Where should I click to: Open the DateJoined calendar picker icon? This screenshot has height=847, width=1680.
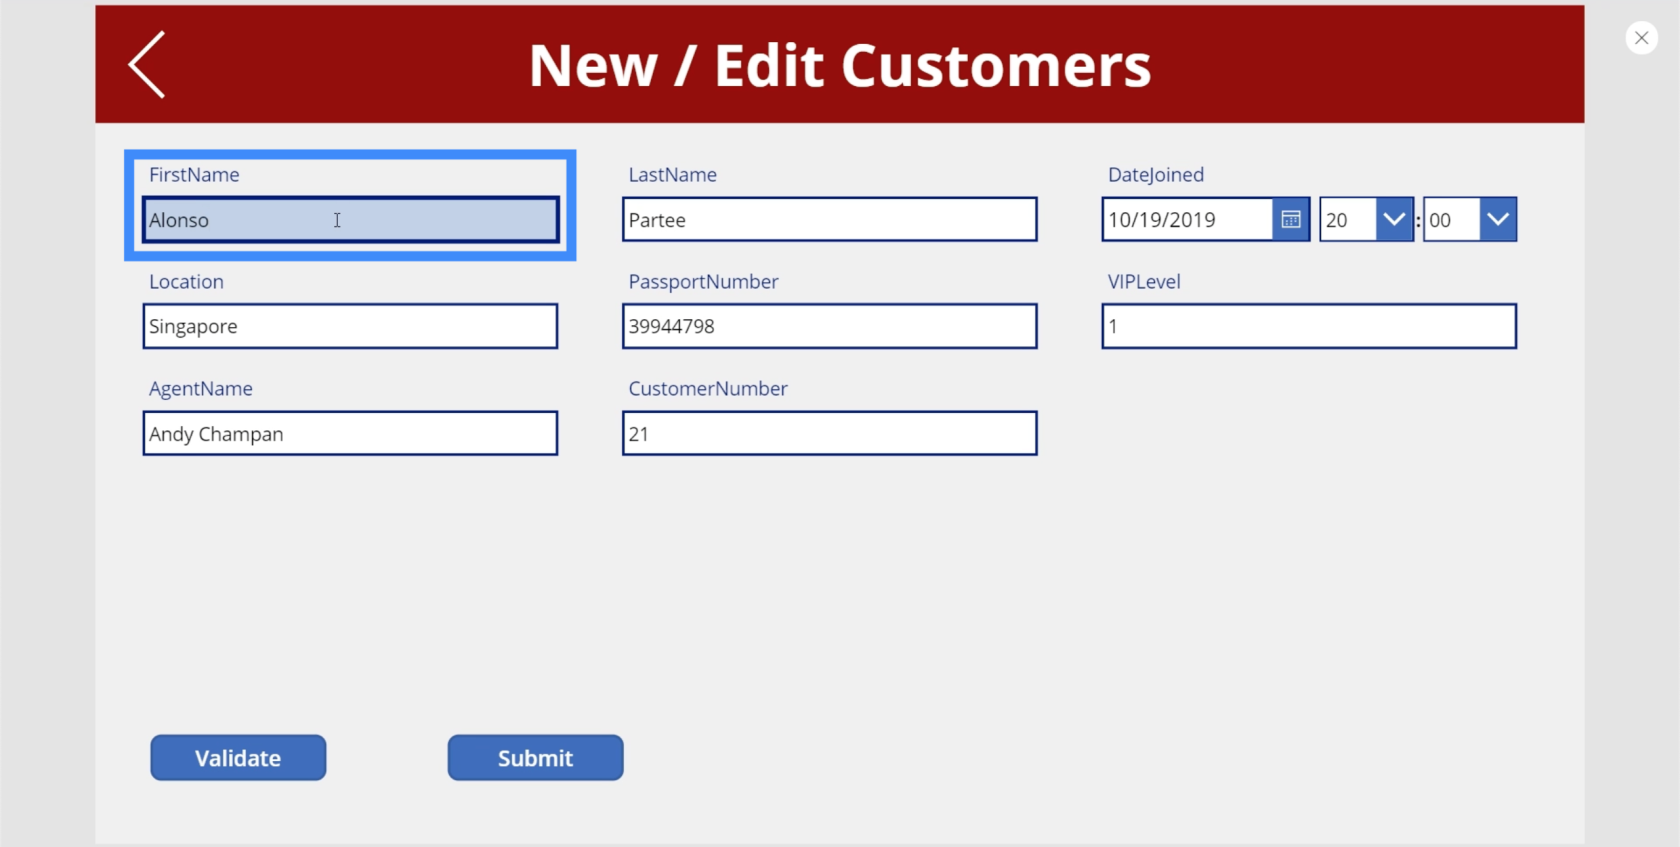pyautogui.click(x=1291, y=220)
